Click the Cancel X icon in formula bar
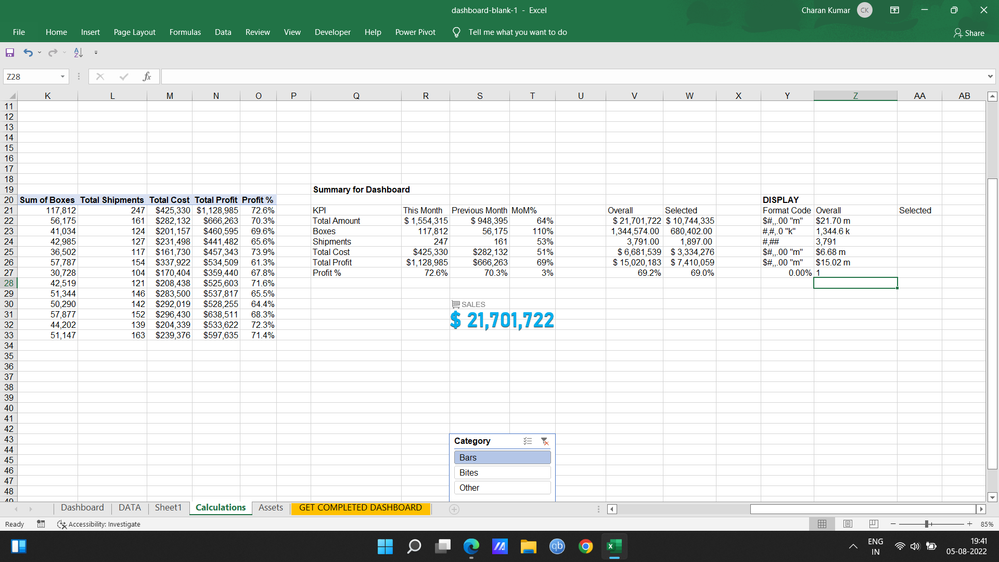Image resolution: width=999 pixels, height=562 pixels. coord(100,76)
